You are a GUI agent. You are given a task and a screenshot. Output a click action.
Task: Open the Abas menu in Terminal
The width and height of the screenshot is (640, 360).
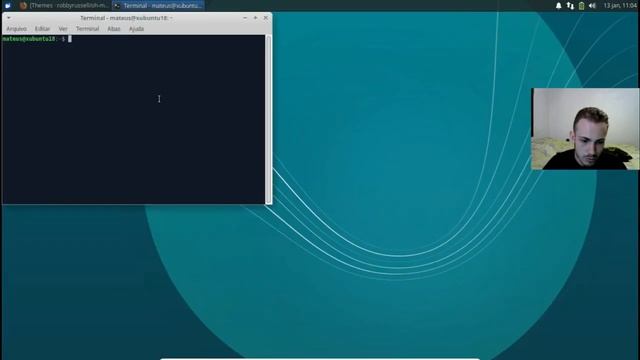pos(114,29)
